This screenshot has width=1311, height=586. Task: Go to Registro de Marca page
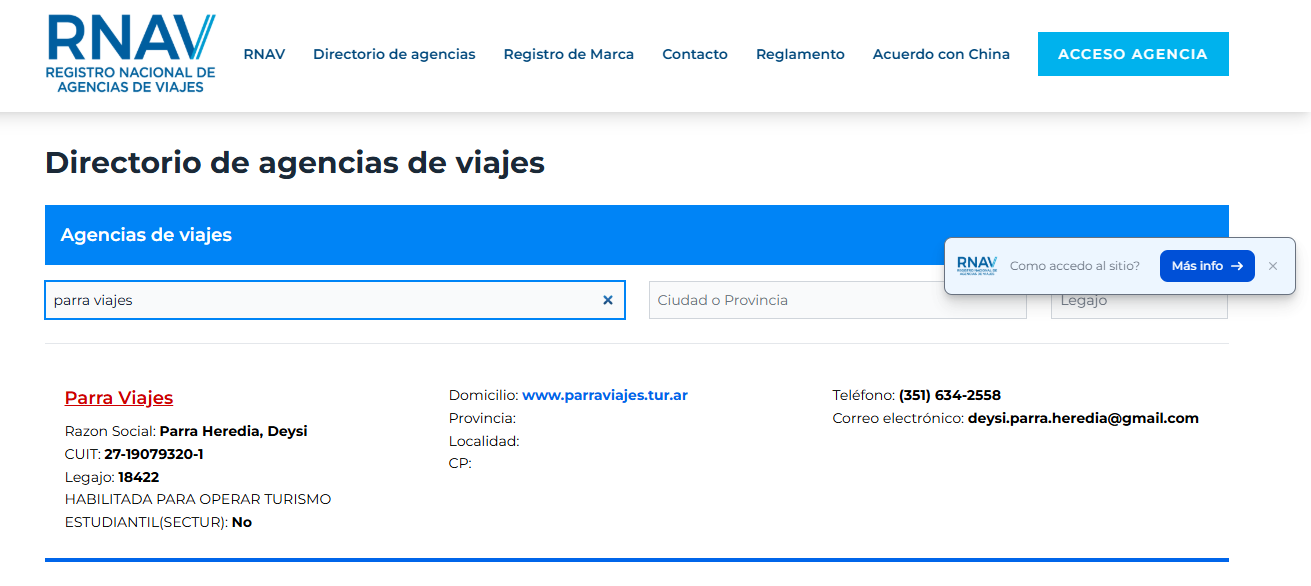pos(569,54)
